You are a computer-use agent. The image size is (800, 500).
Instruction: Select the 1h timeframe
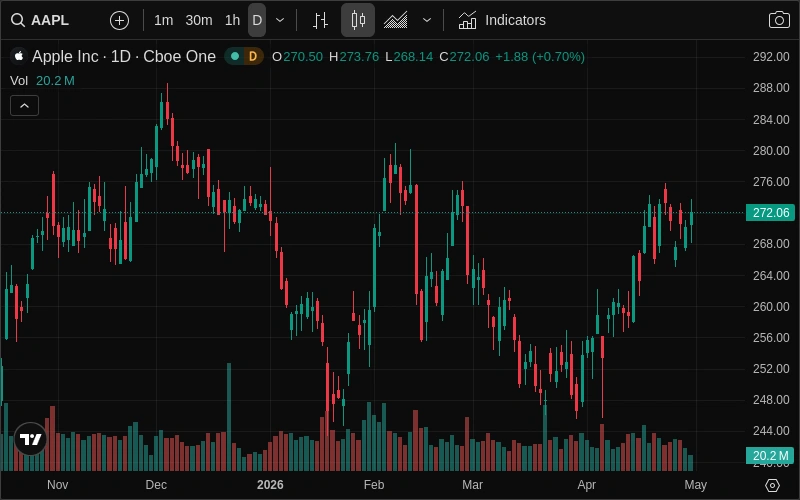pos(232,20)
